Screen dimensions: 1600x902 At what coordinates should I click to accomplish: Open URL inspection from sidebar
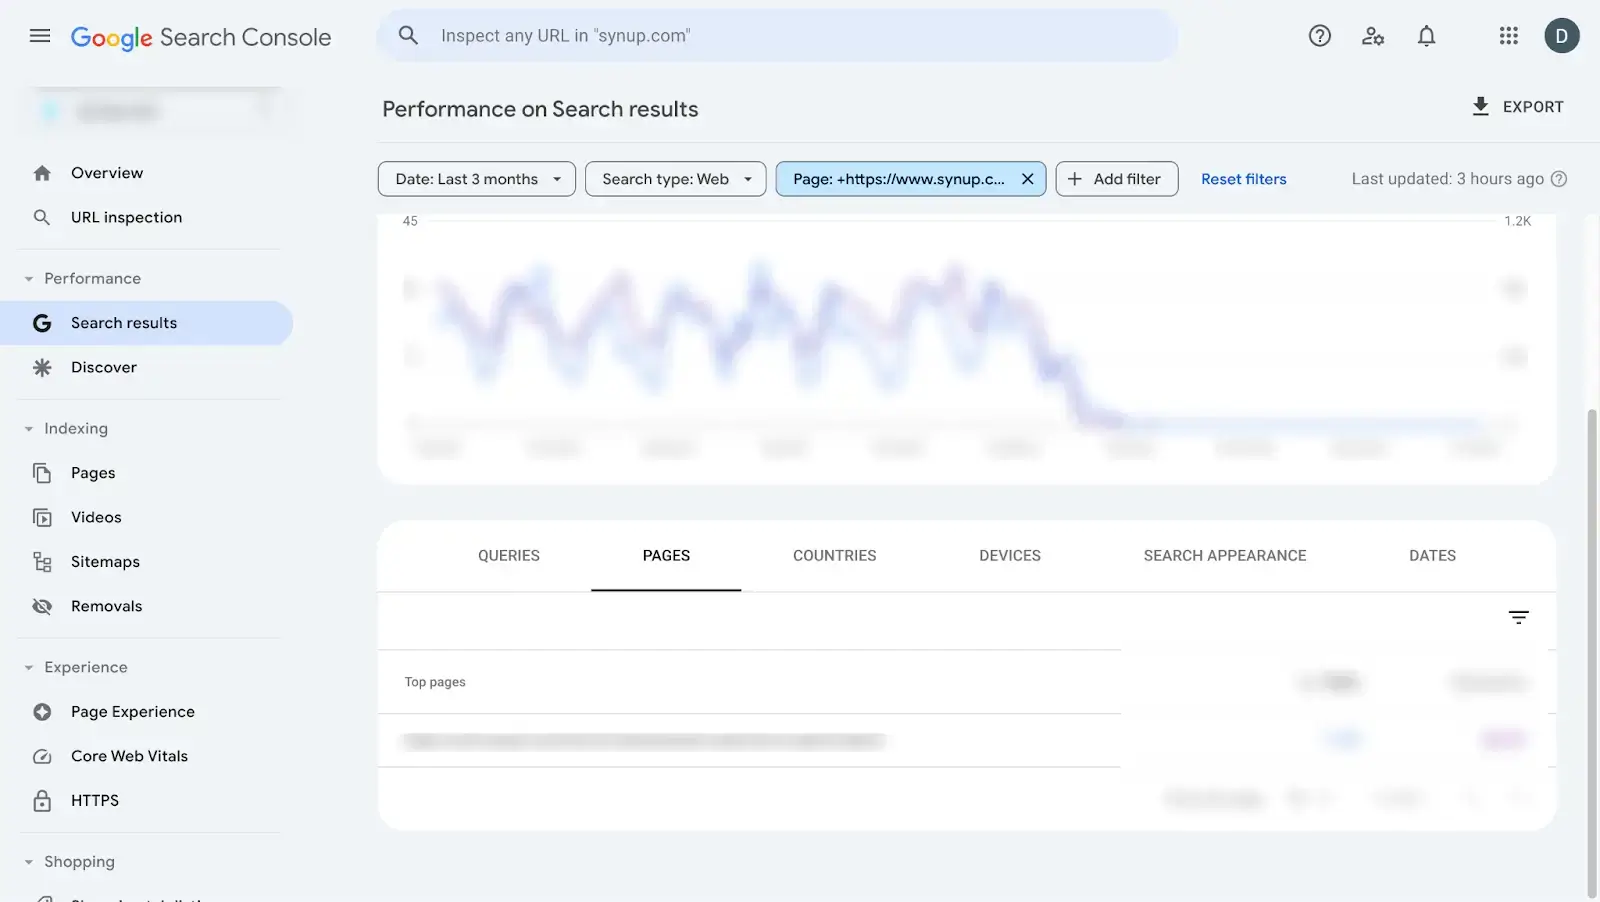tap(126, 217)
